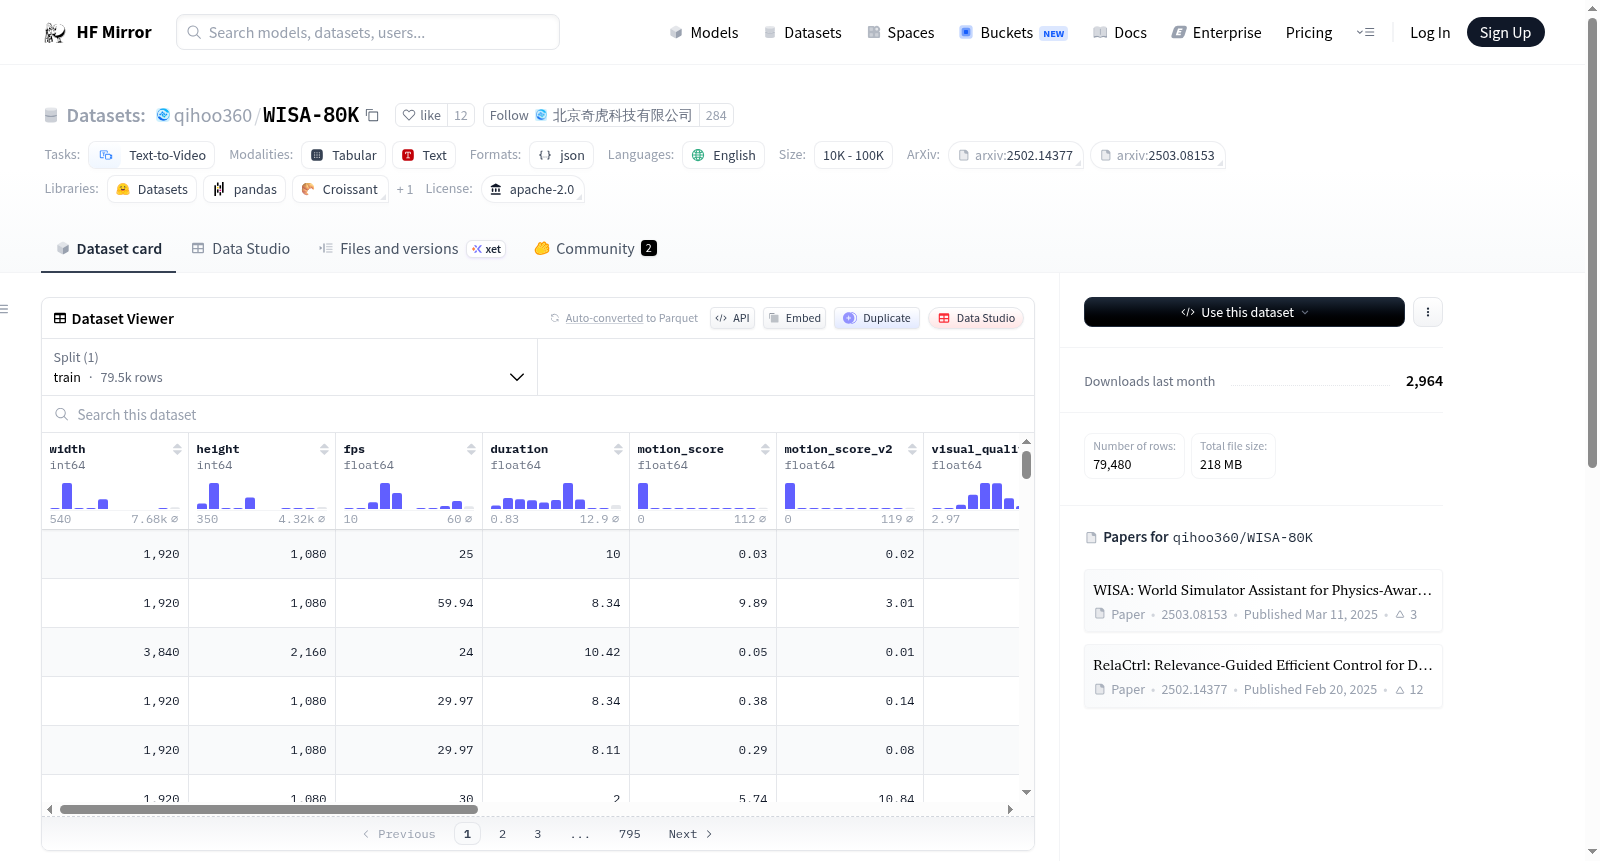Go to the Next page of rows
The height and width of the screenshot is (861, 1600).
(690, 834)
